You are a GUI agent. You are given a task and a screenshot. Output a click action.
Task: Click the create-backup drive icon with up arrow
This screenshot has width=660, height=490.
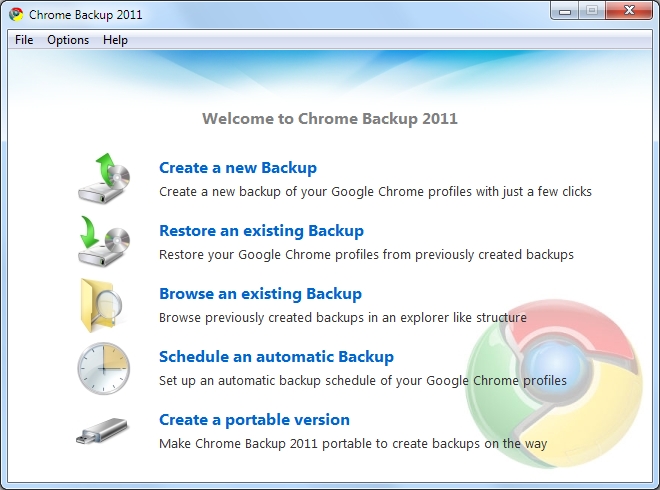click(x=104, y=178)
